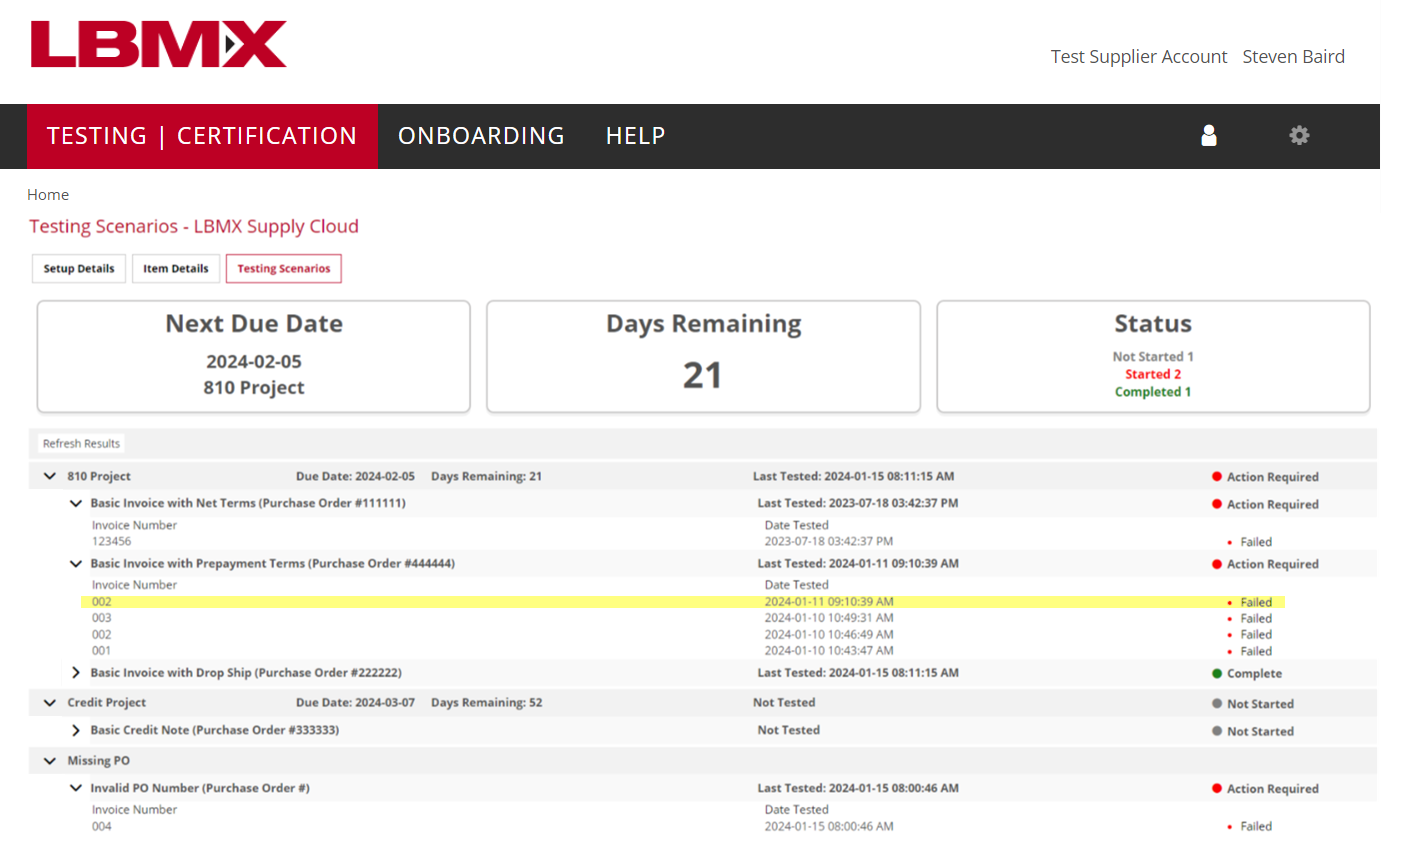Screen dimensions: 1406x868
Task: Click Invalid PO Number Action Required status
Action: [1265, 789]
